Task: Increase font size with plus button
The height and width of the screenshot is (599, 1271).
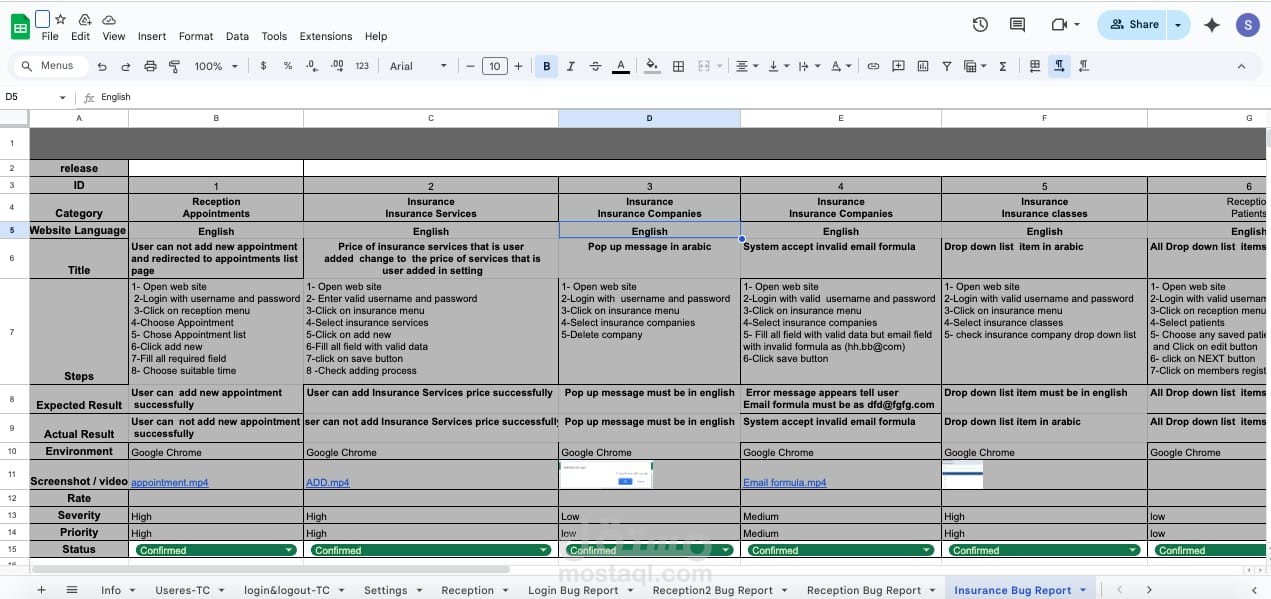Action: pyautogui.click(x=518, y=66)
